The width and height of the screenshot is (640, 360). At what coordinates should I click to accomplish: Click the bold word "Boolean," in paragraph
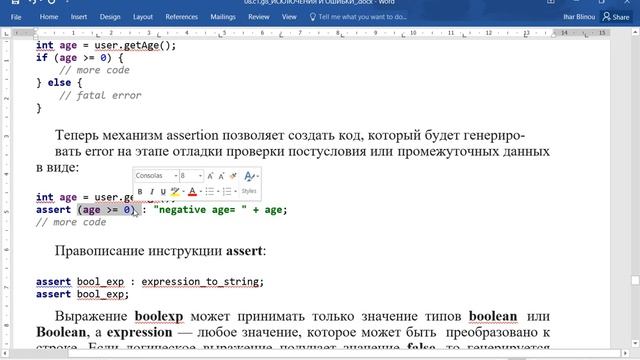(62, 332)
